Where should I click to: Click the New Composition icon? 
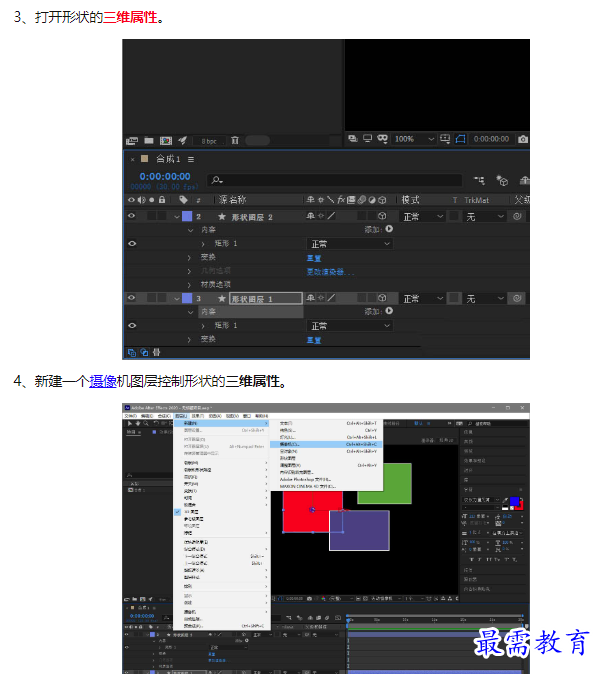[x=166, y=141]
